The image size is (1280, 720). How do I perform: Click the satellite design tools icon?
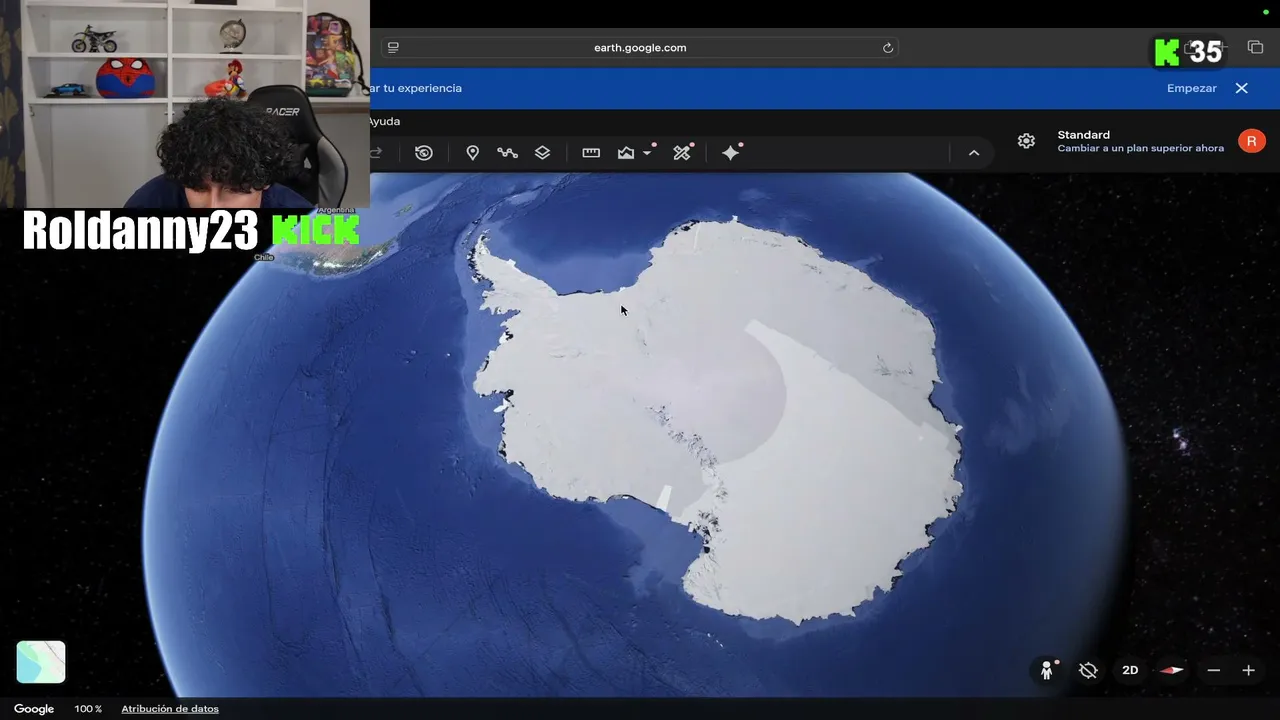tap(682, 153)
